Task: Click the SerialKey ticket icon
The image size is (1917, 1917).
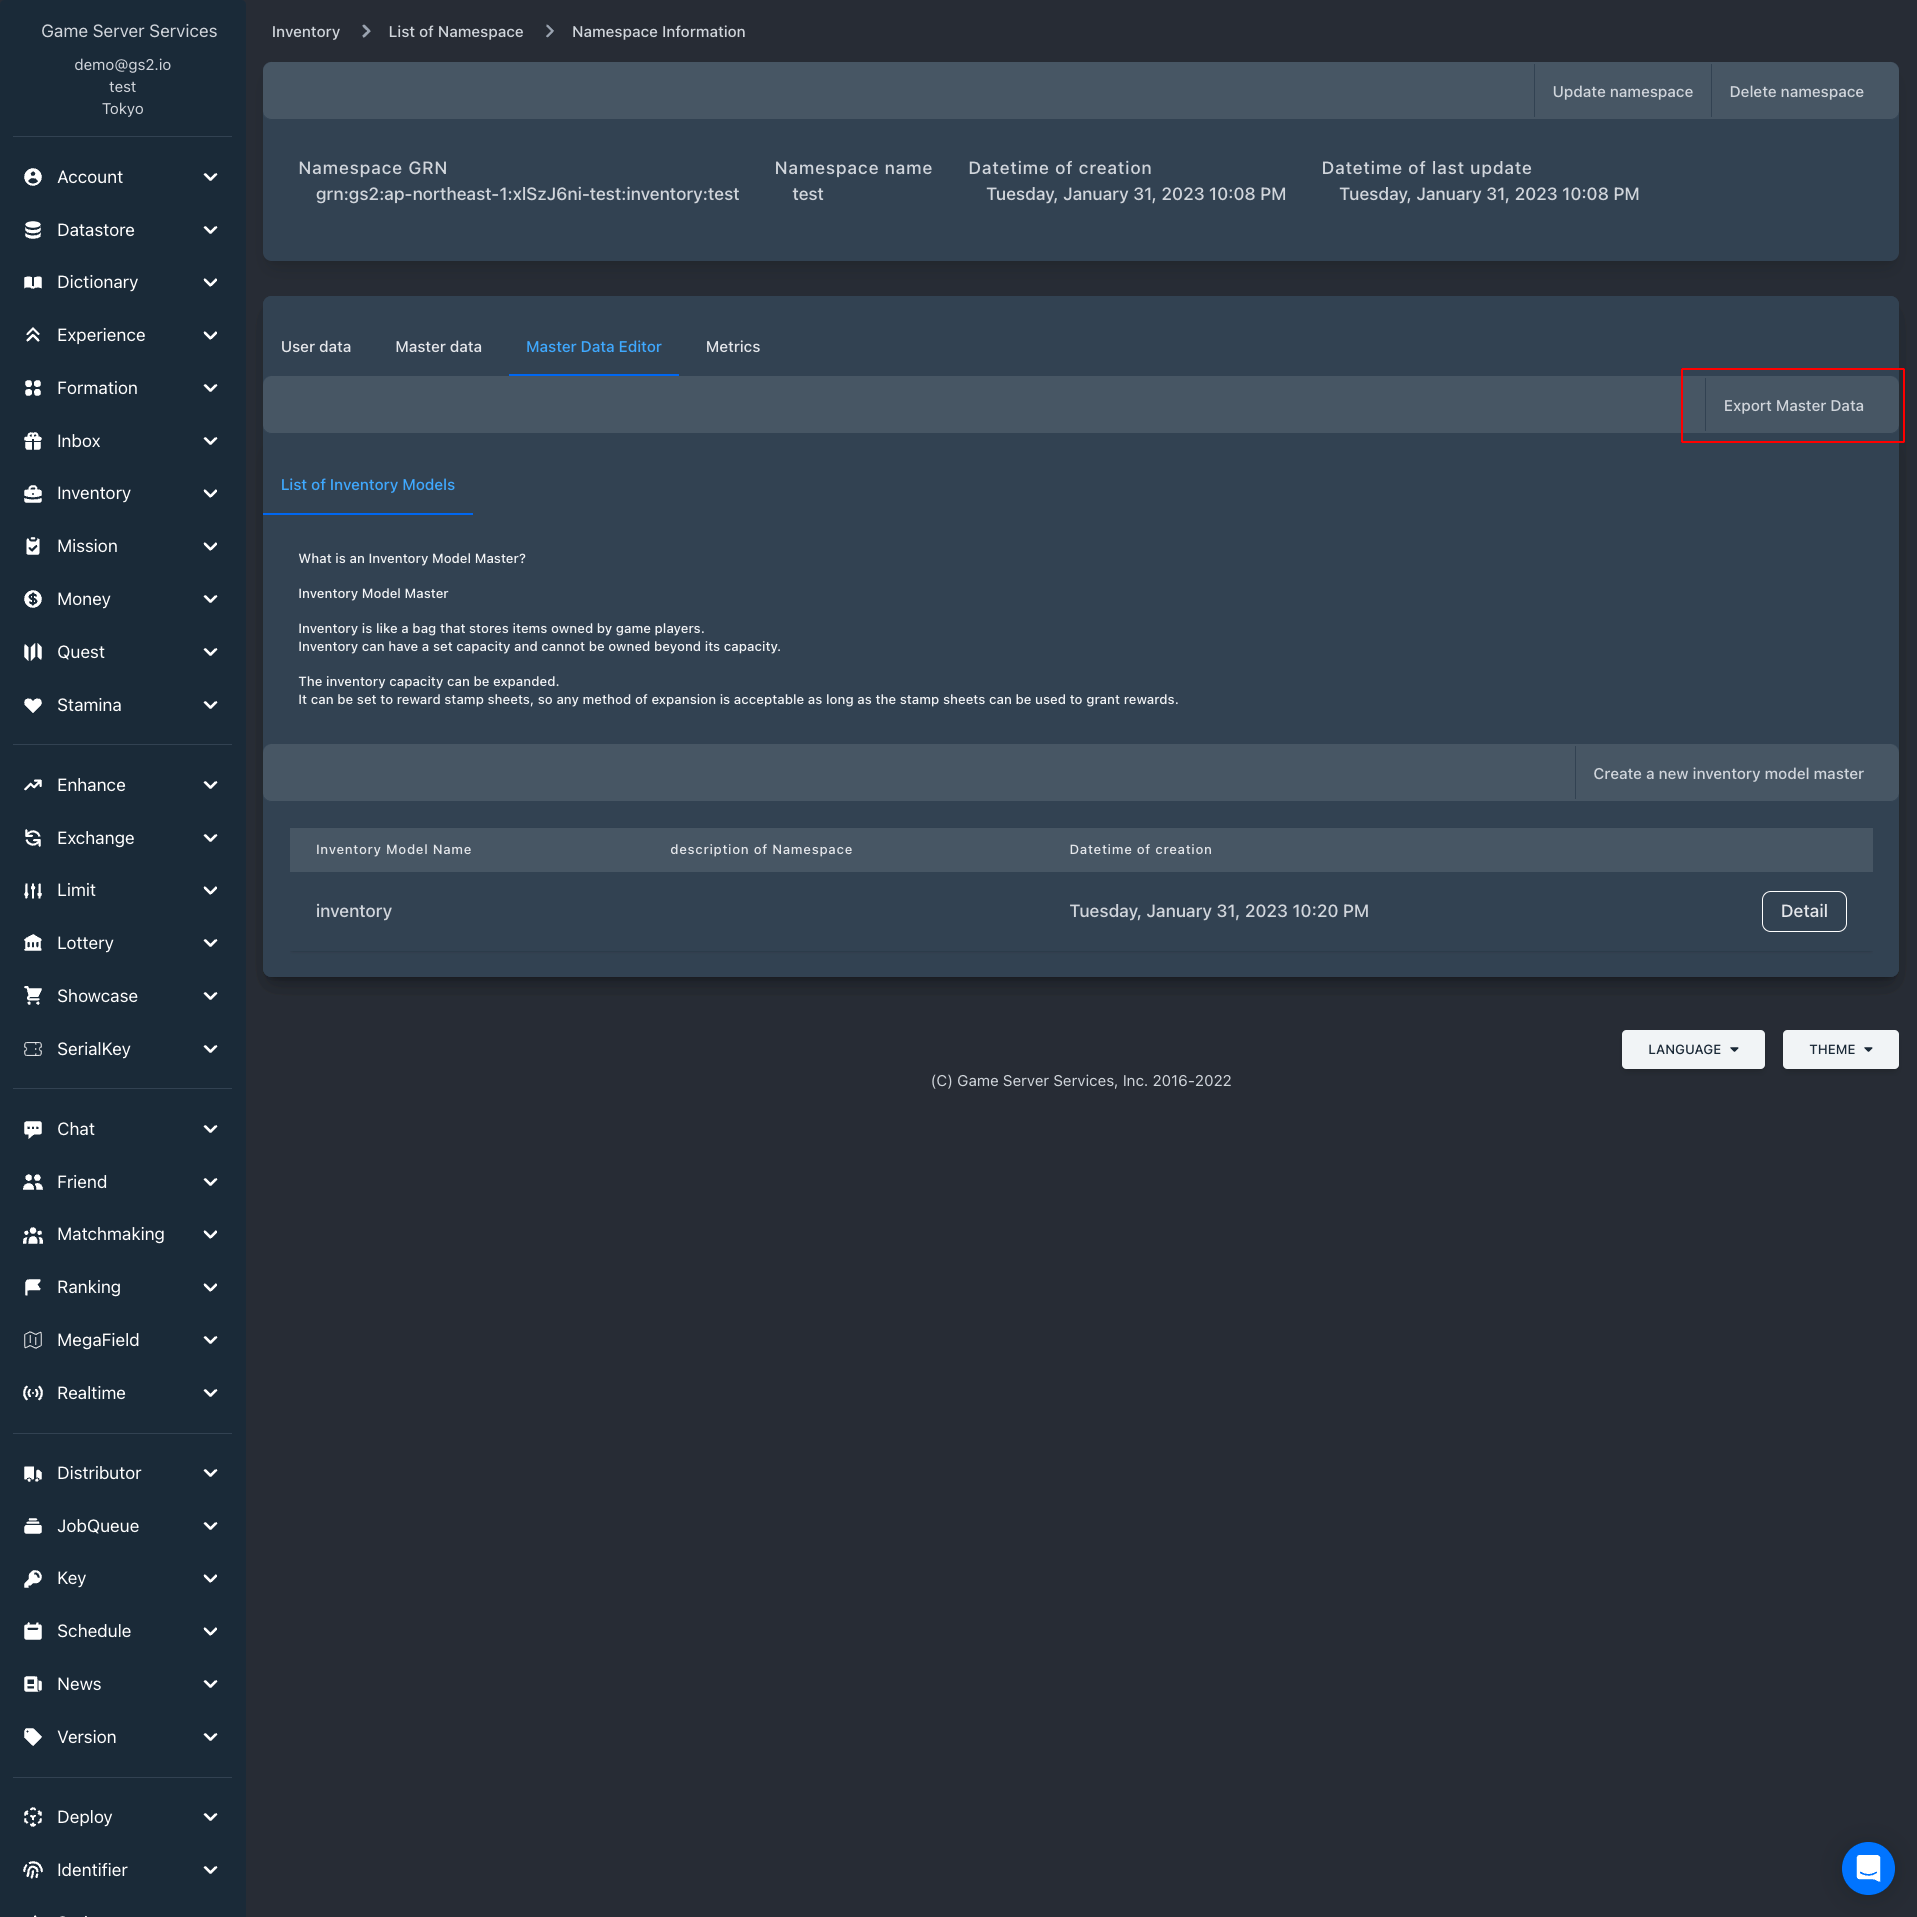Action: click(33, 1049)
